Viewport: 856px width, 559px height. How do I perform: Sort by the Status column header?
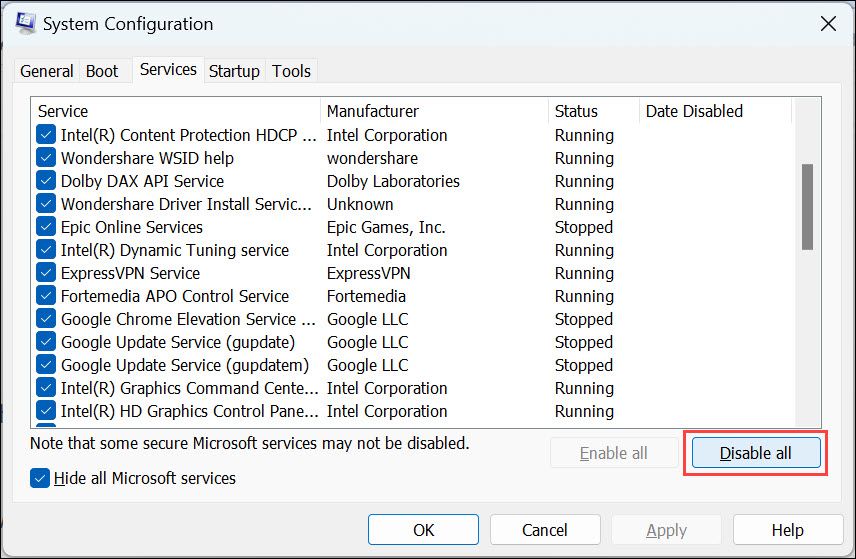(594, 111)
